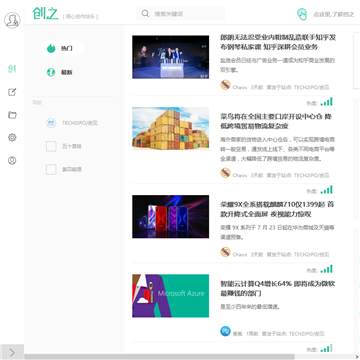
Task: Click heat signal bars under the Azure article
Action: pyautogui.click(x=327, y=348)
